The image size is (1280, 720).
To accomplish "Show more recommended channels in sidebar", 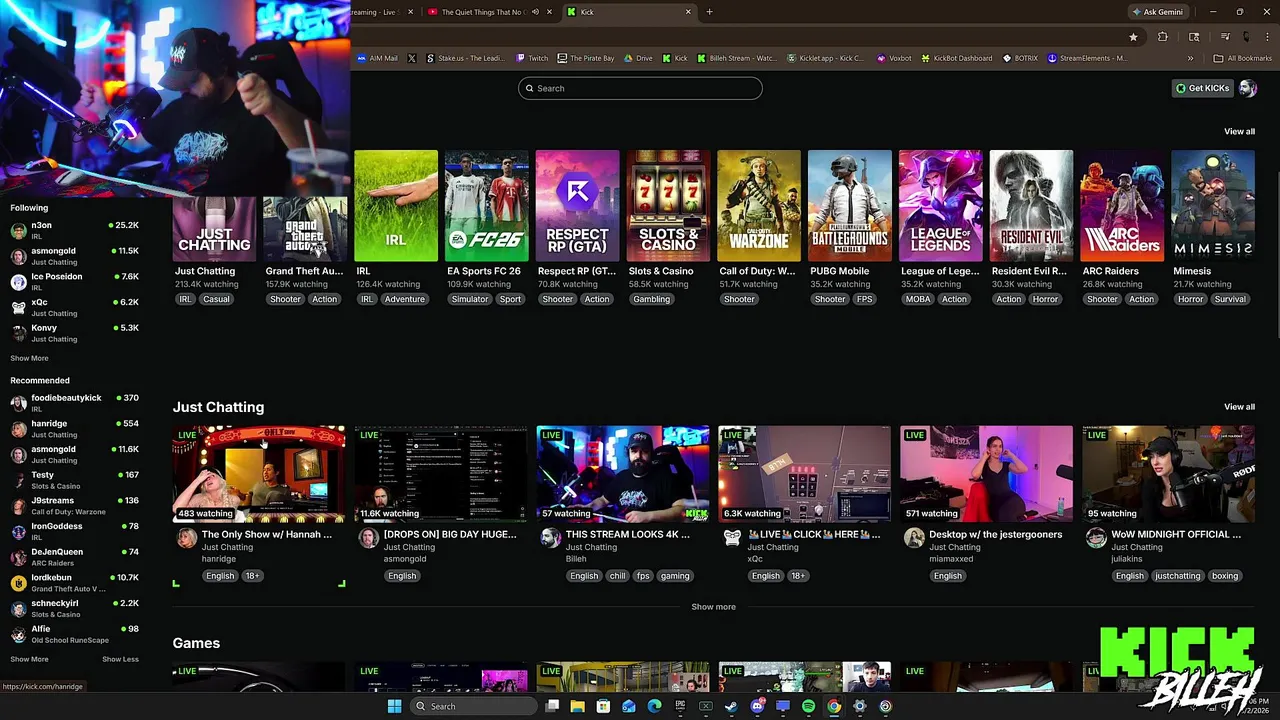I will coord(29,659).
